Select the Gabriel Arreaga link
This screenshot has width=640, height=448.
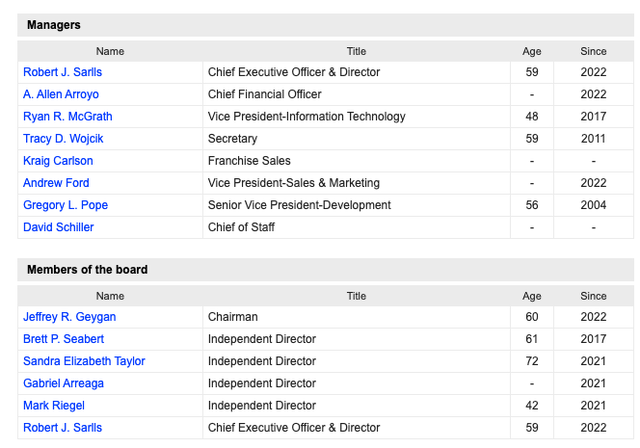[63, 383]
